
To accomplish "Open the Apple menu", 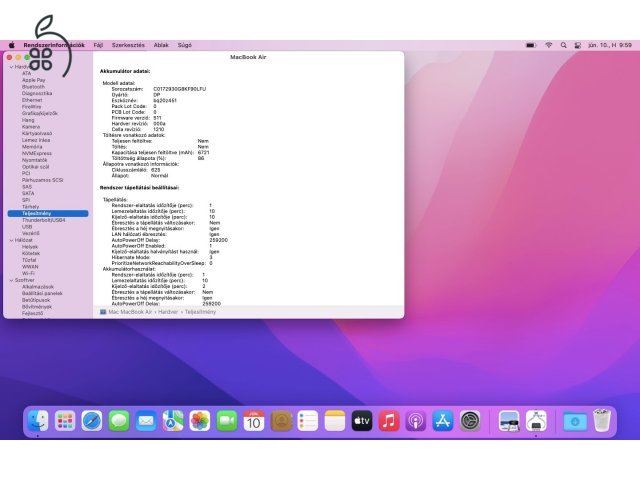I will tap(11, 45).
